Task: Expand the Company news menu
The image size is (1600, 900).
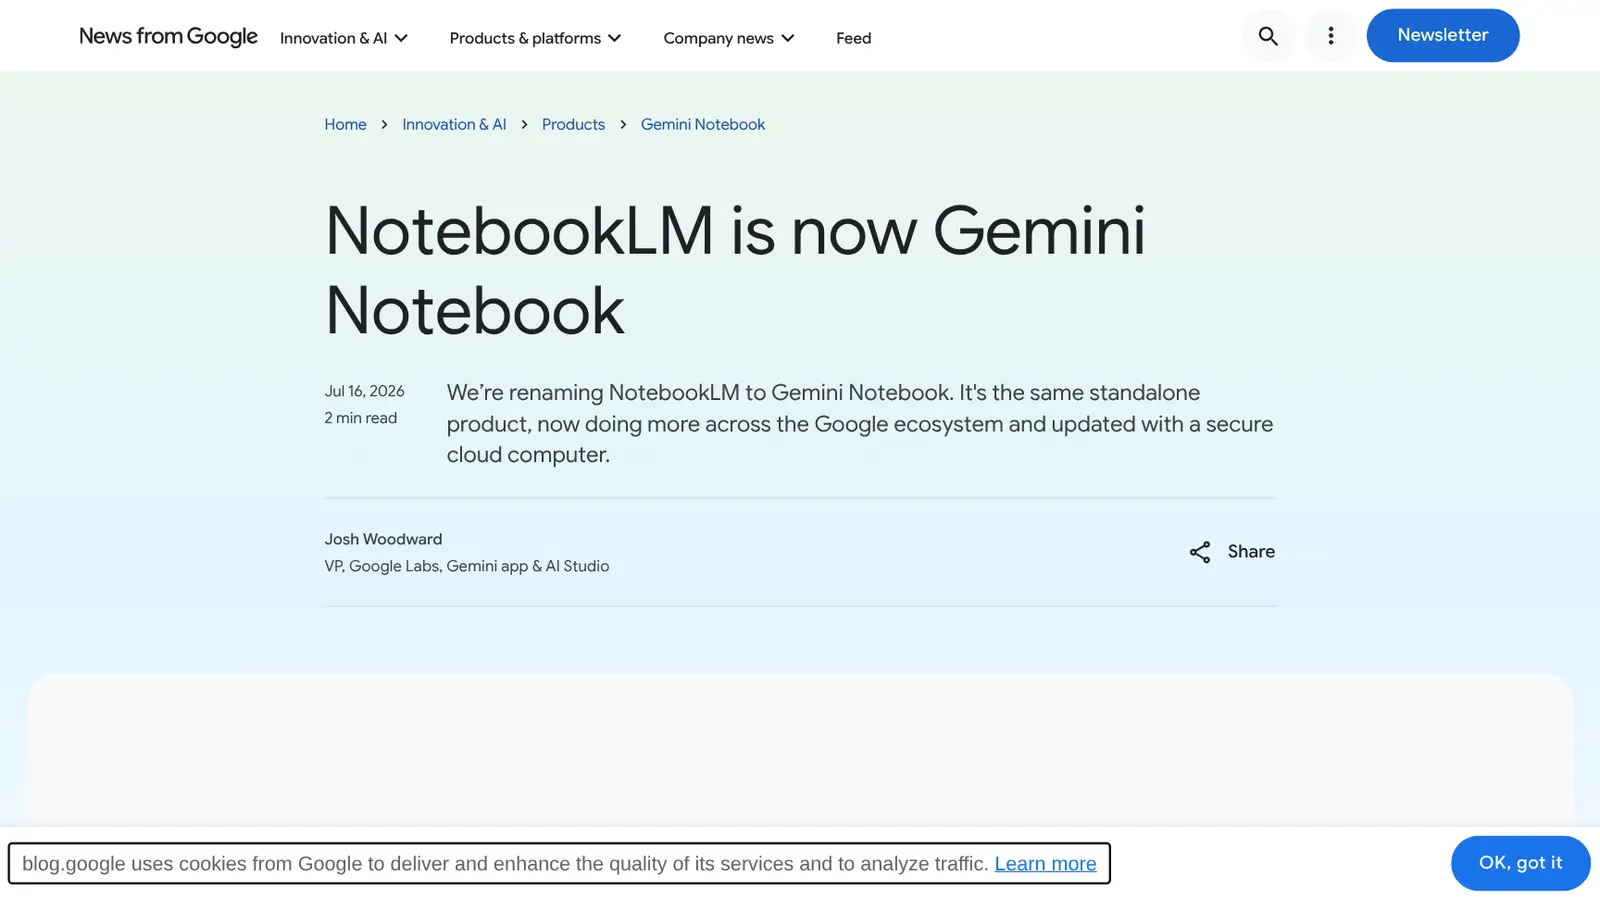Action: [x=729, y=38]
